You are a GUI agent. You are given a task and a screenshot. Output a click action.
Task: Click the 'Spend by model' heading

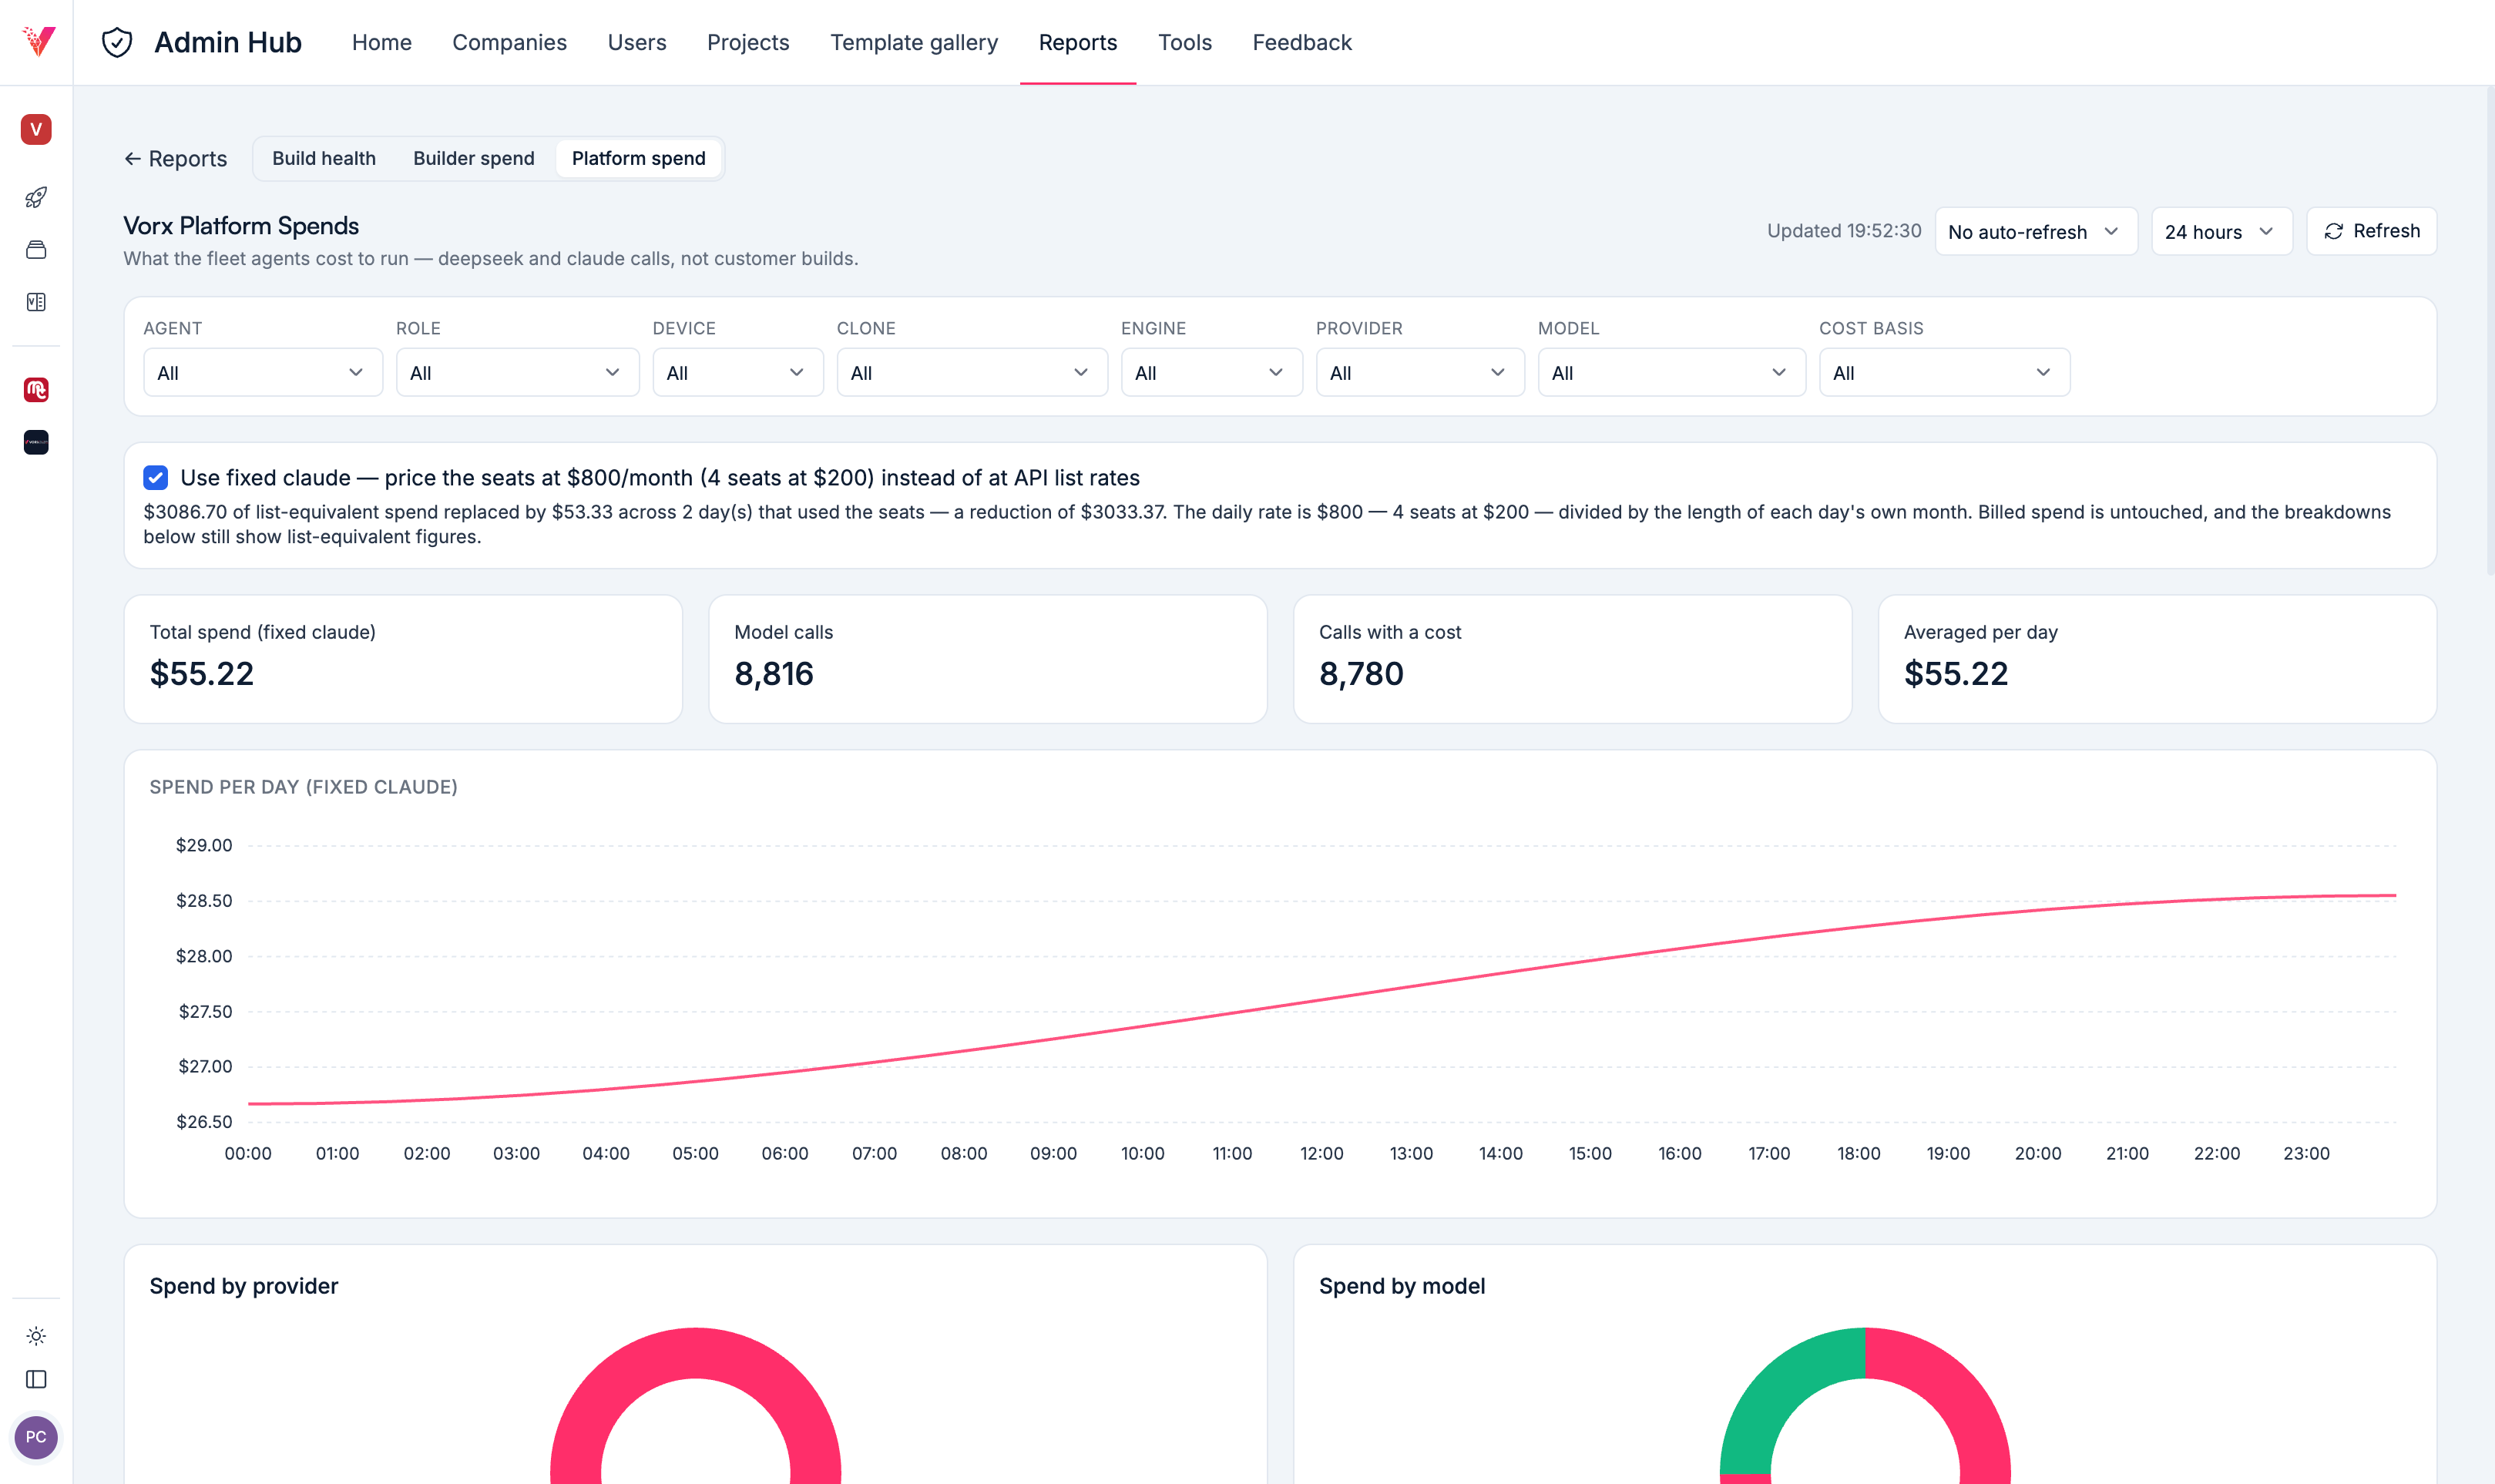(1402, 1286)
